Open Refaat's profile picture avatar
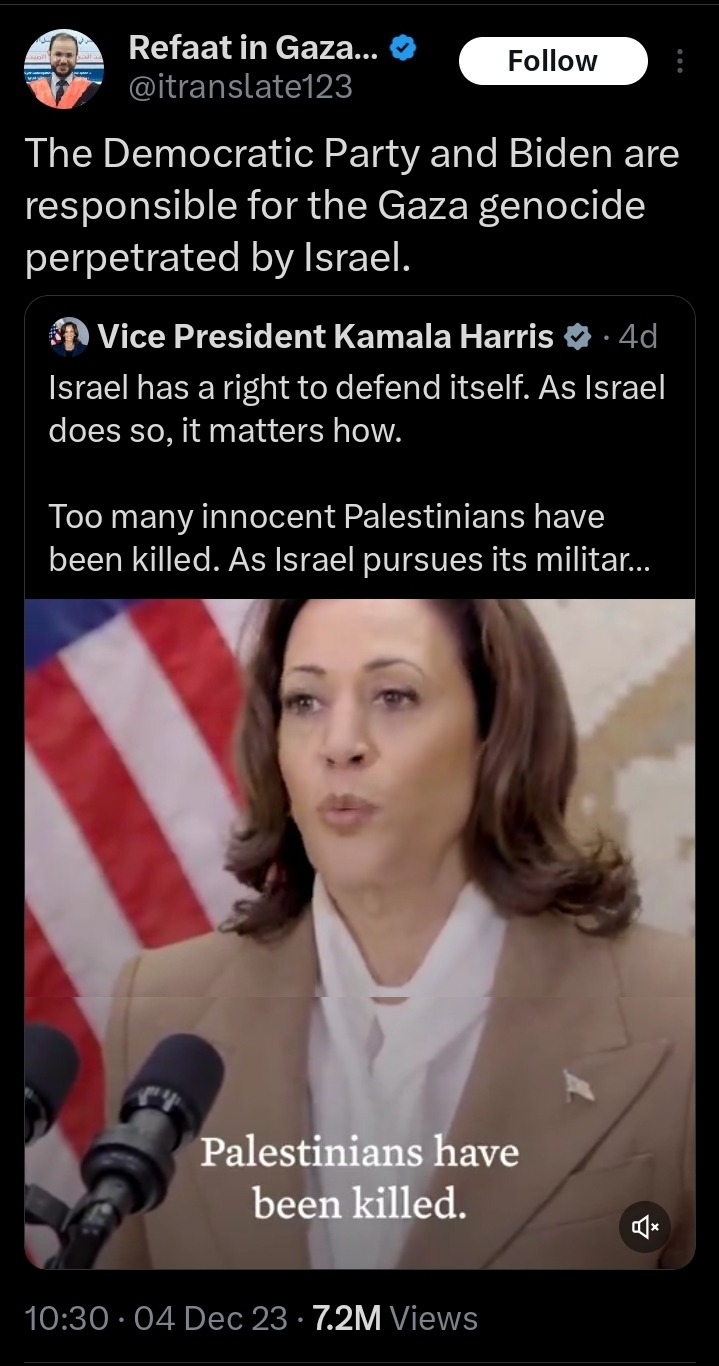The width and height of the screenshot is (719, 1366). (x=63, y=69)
